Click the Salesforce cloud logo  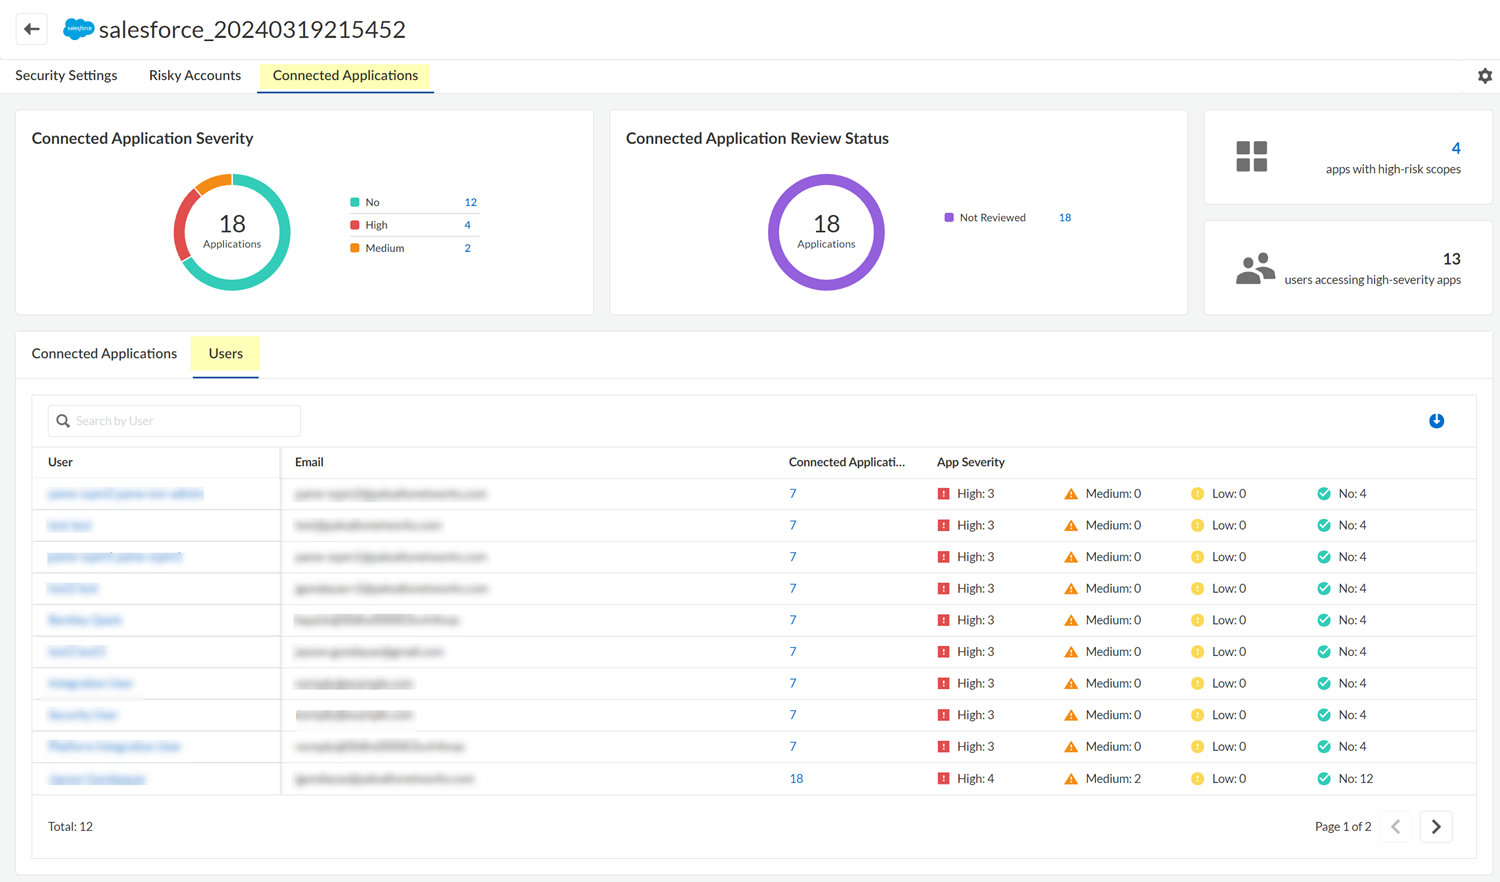[x=78, y=29]
